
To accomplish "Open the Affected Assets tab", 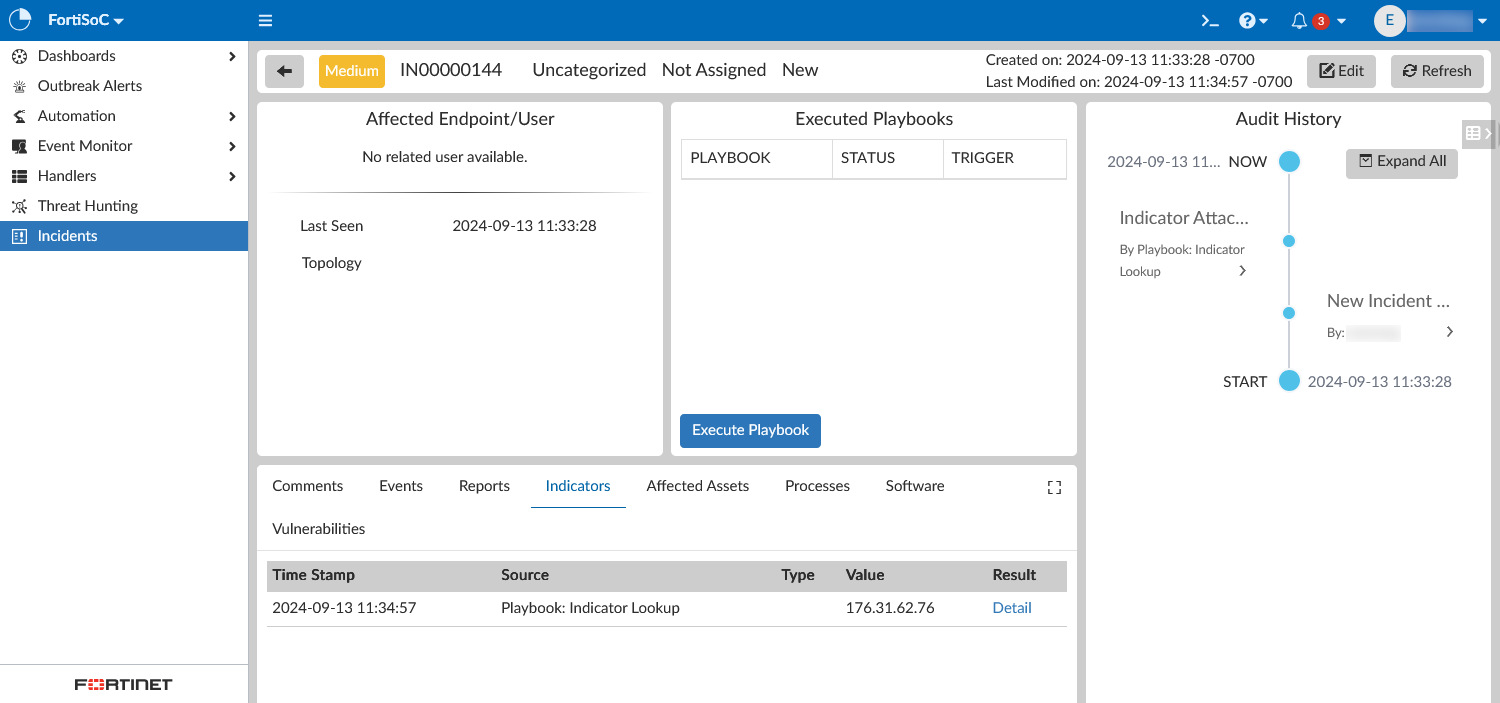I will [697, 486].
